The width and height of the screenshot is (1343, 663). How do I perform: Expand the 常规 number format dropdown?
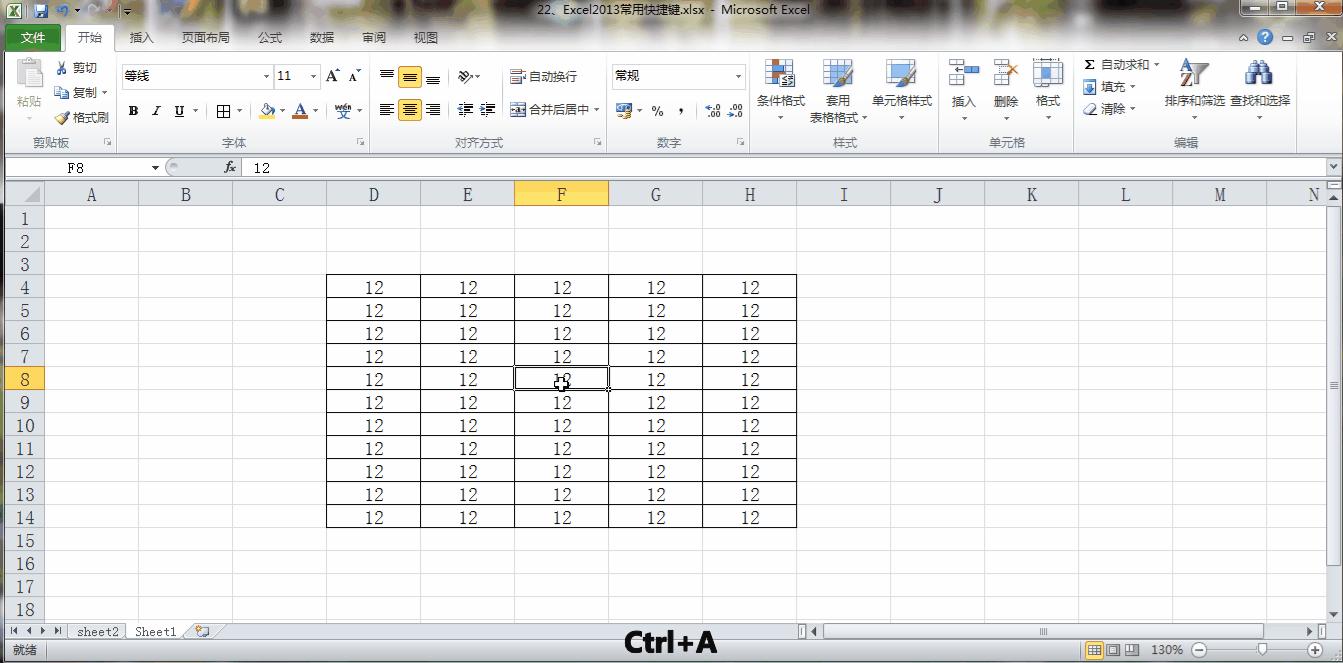(738, 76)
